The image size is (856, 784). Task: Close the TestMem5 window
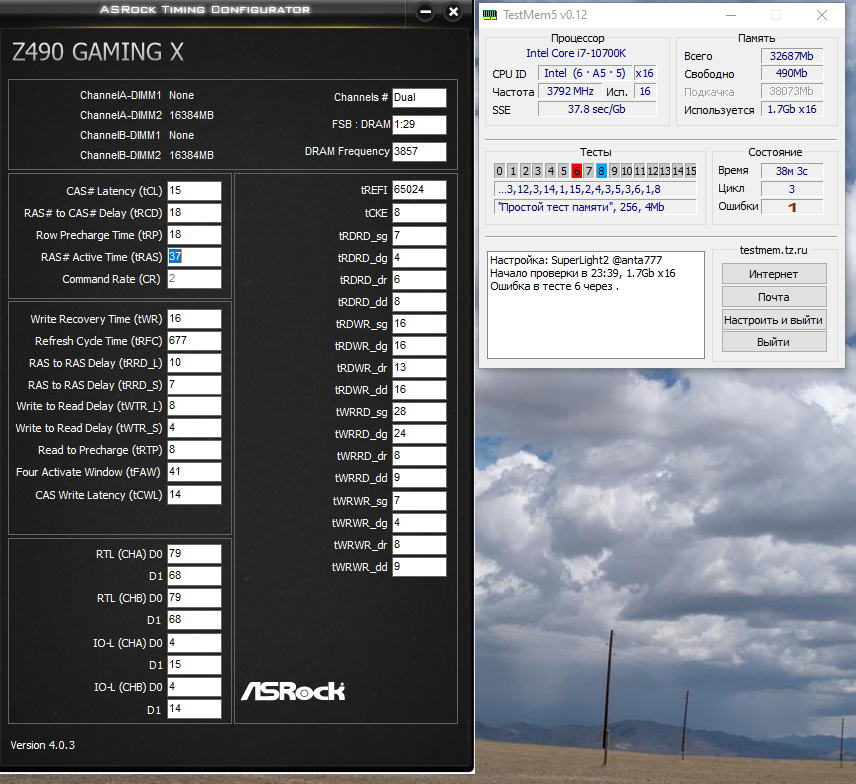[x=822, y=15]
